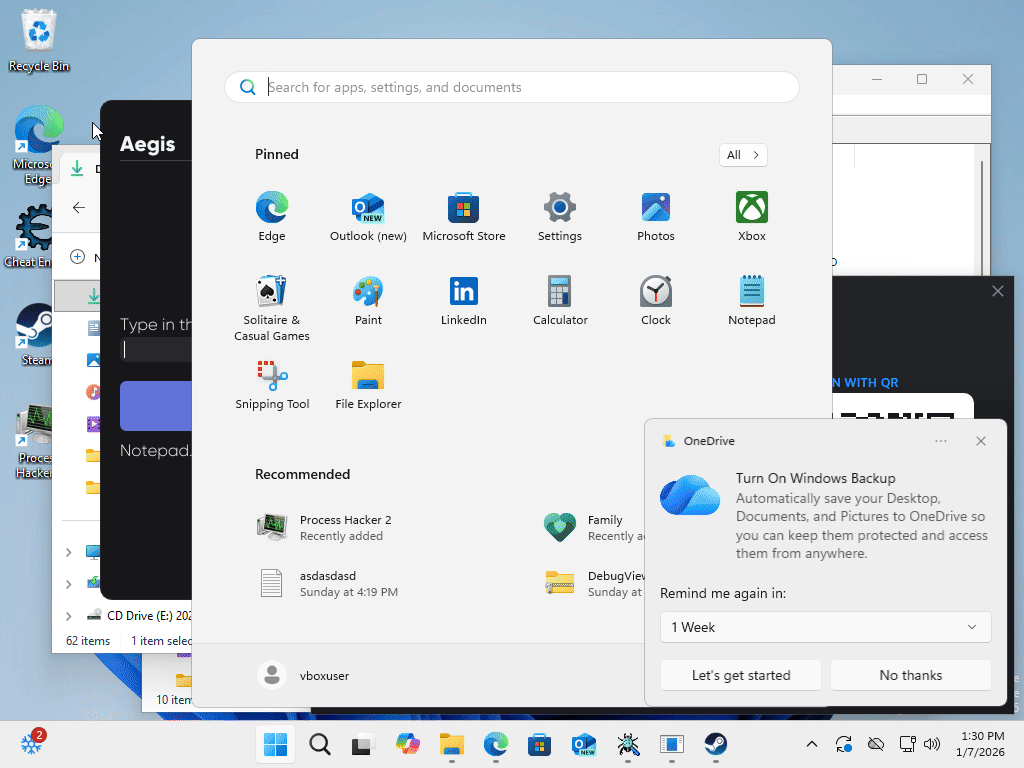1024x768 pixels.
Task: Click the New plus button in File Explorer
Action: (78, 257)
